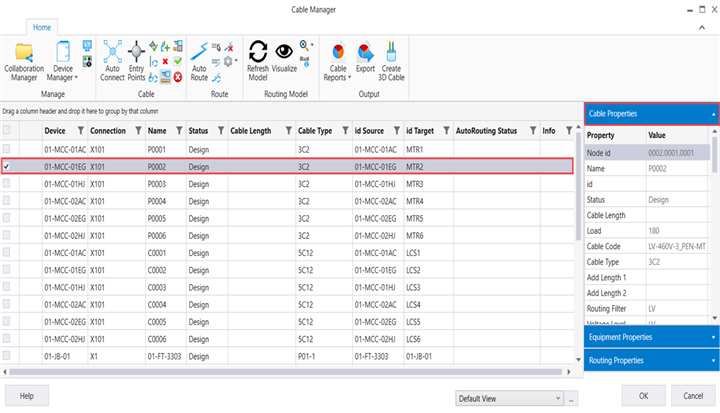Click the ellipsis button beside Default View
Screen dimensions: 720x413
(571, 399)
